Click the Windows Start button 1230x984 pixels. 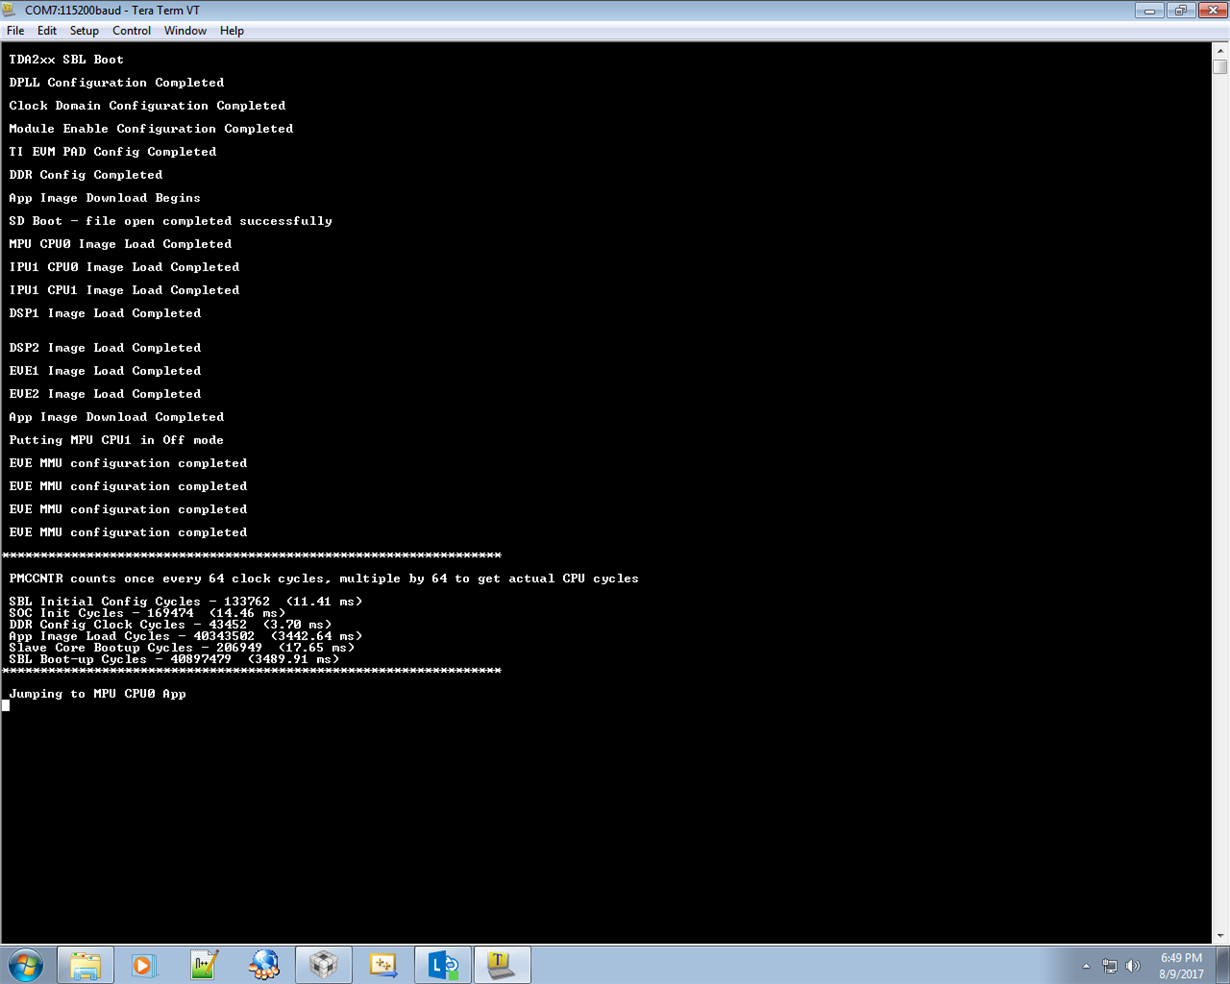point(26,965)
